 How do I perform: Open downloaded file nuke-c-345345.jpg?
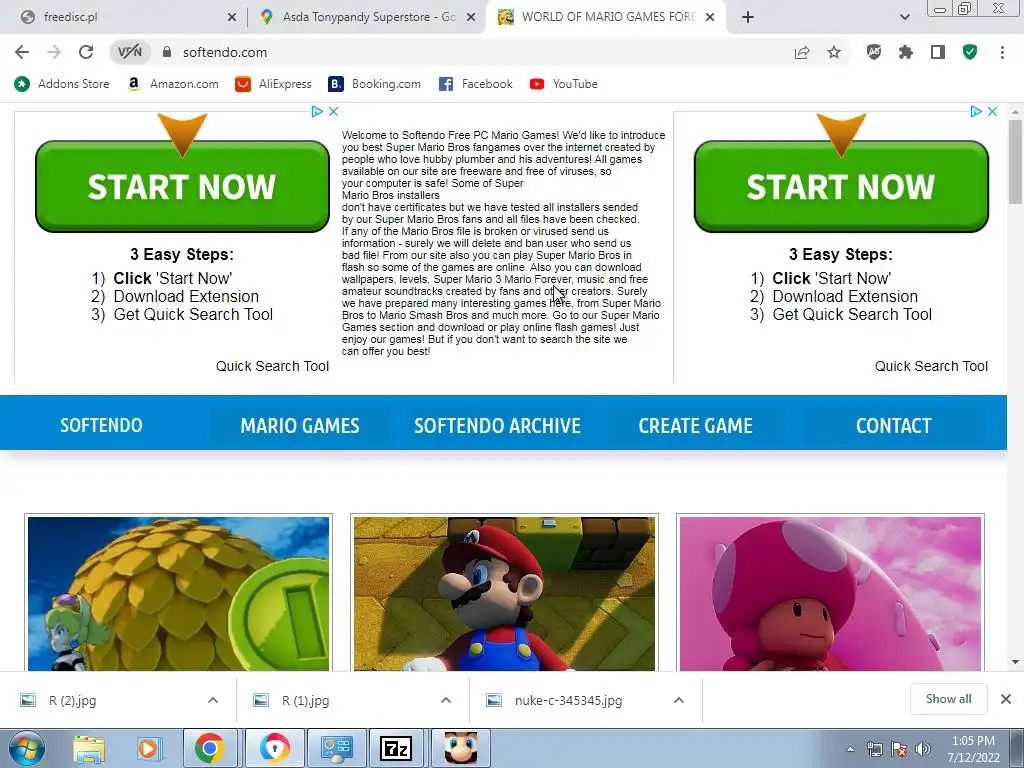(568, 701)
